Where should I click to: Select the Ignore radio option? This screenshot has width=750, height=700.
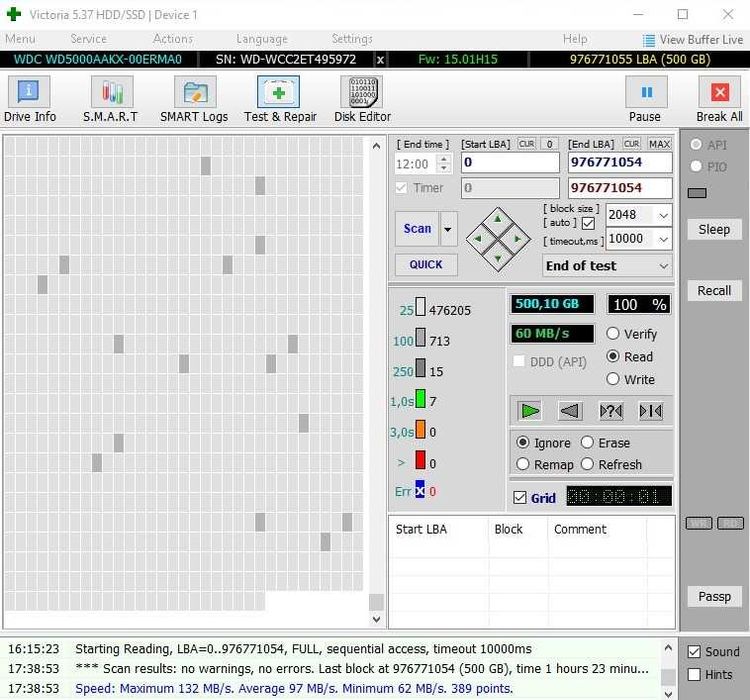(x=522, y=443)
